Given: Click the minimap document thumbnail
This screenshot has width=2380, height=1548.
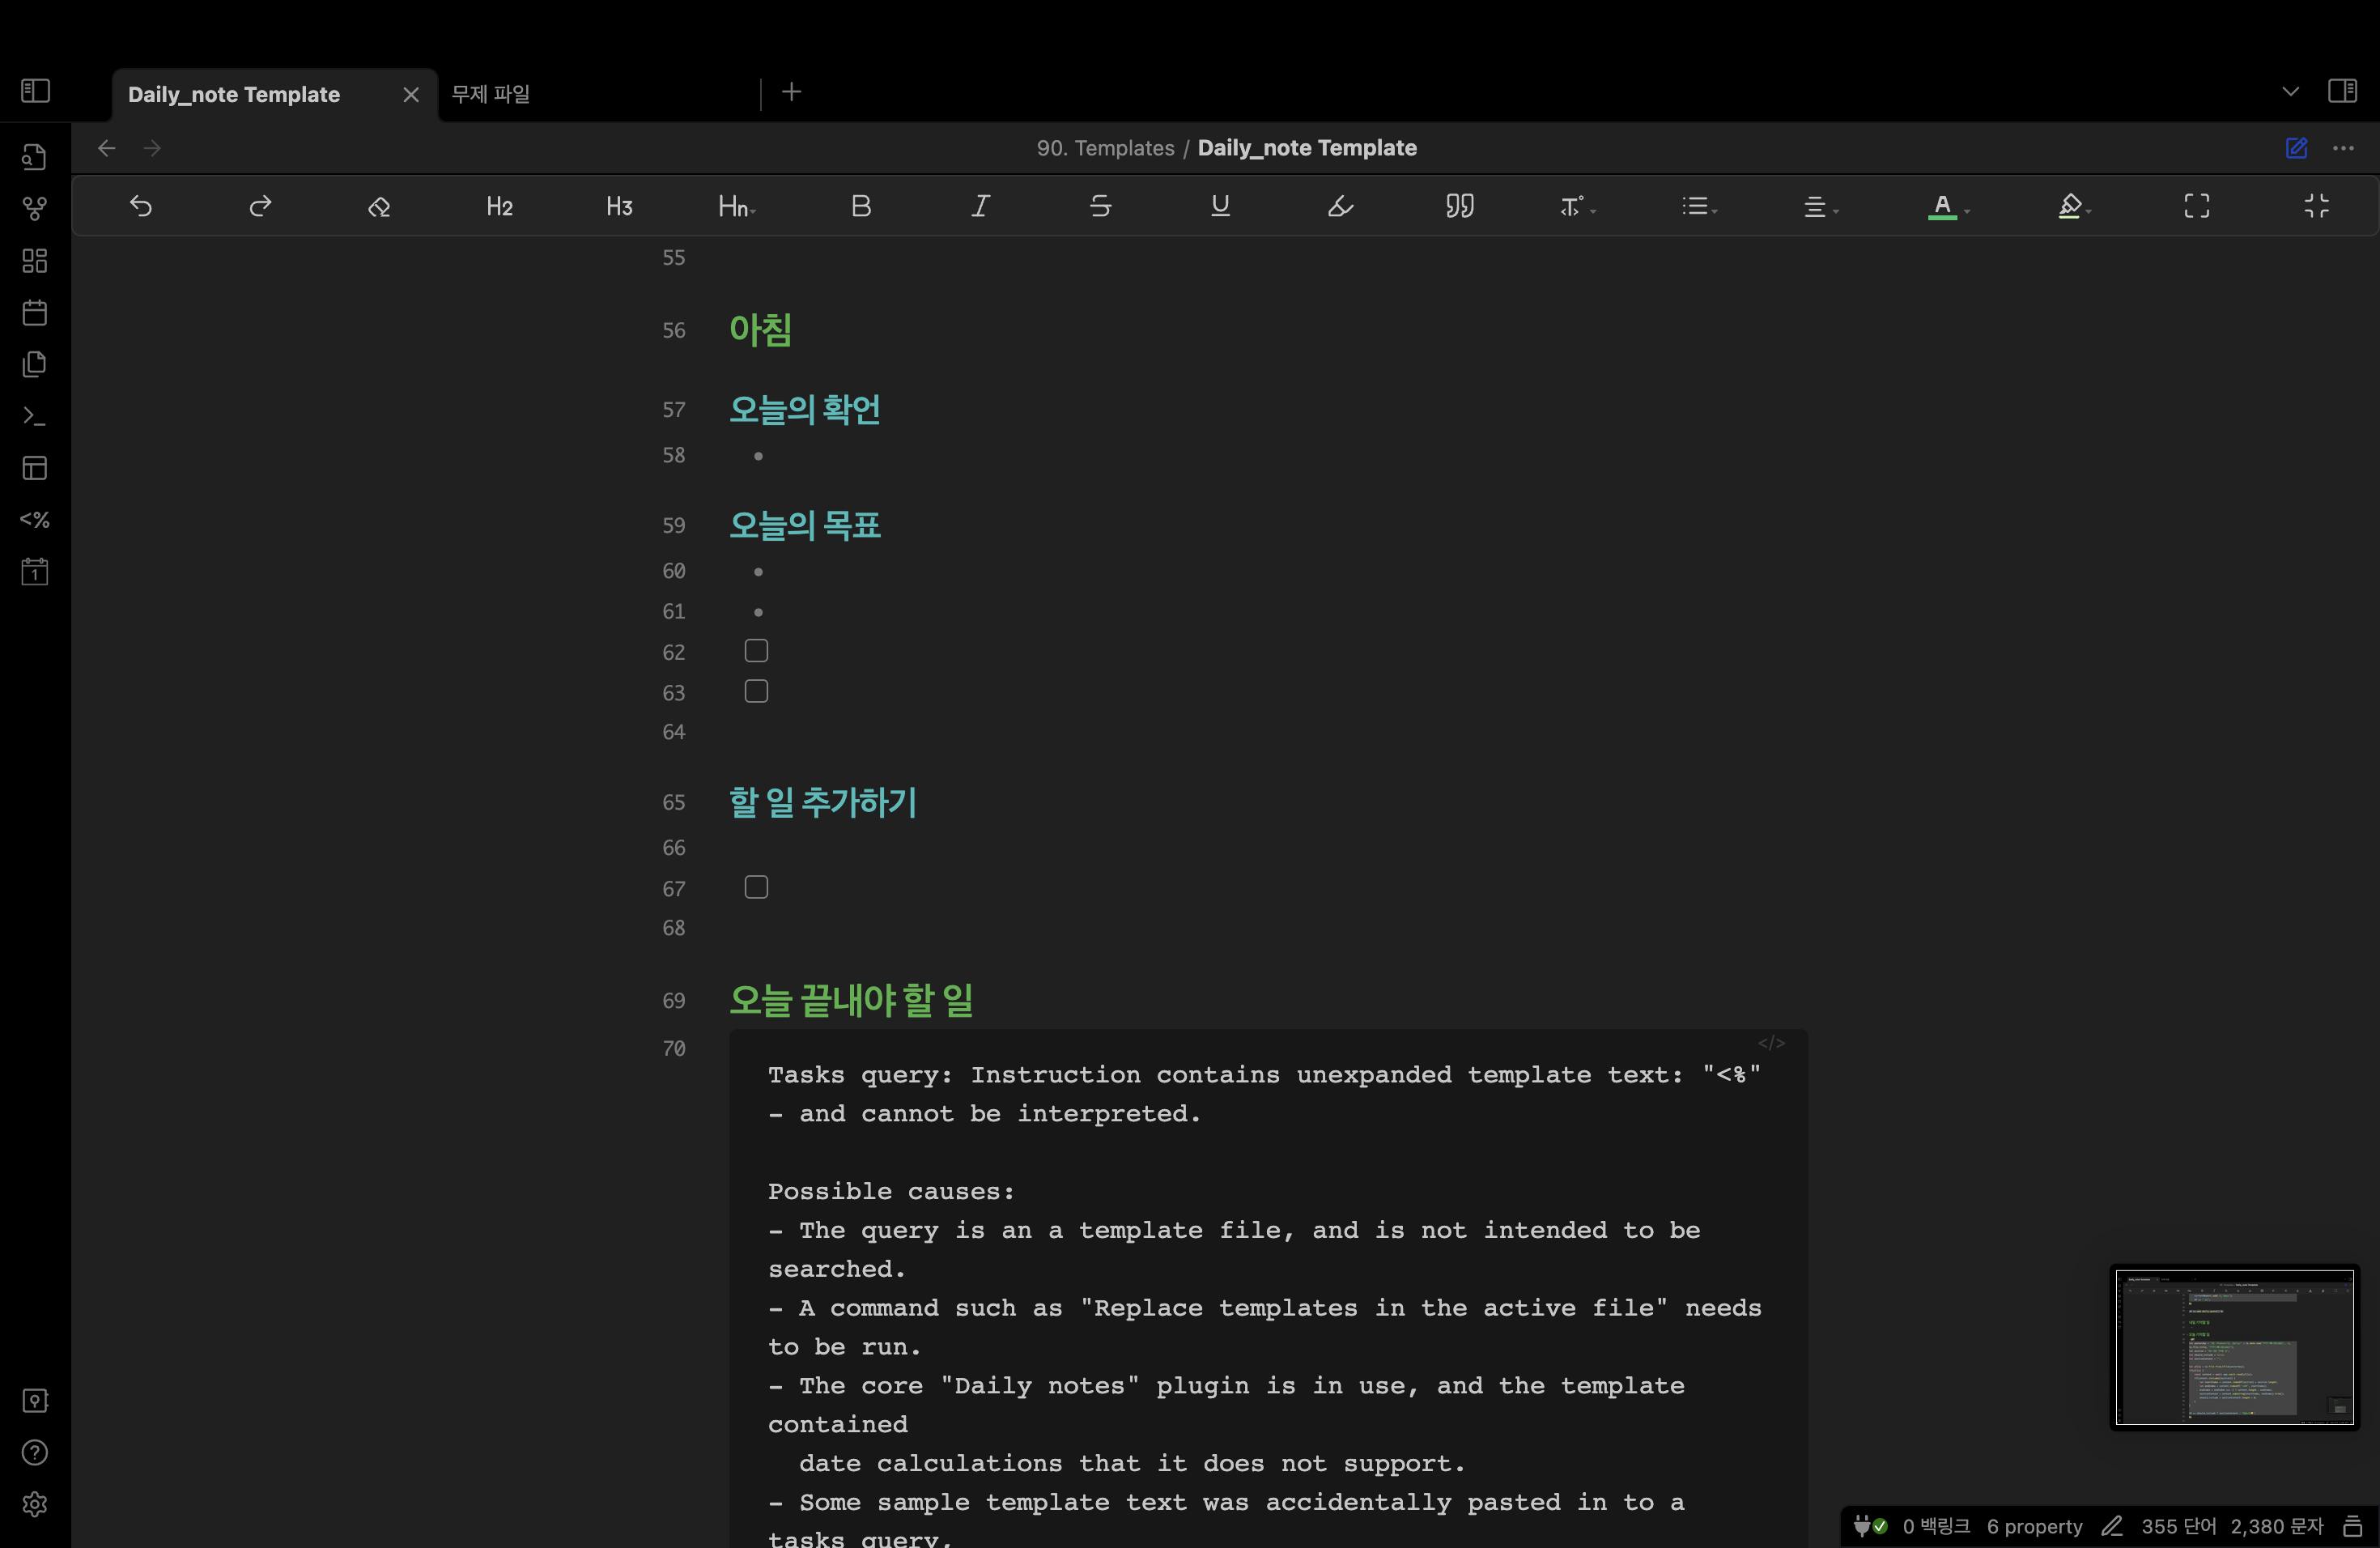Looking at the screenshot, I should [x=2235, y=1348].
